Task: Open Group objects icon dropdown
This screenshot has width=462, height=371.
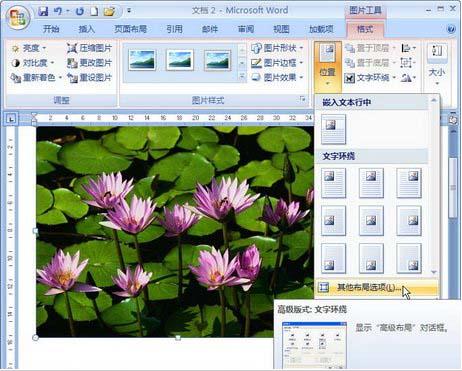Action: (x=408, y=63)
